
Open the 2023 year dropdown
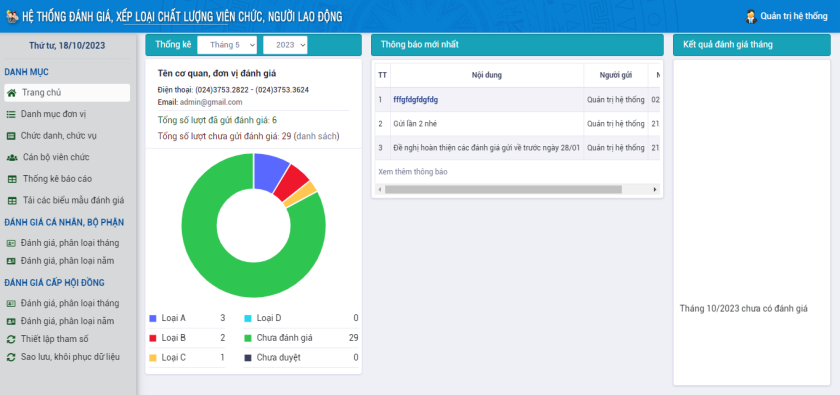(285, 45)
